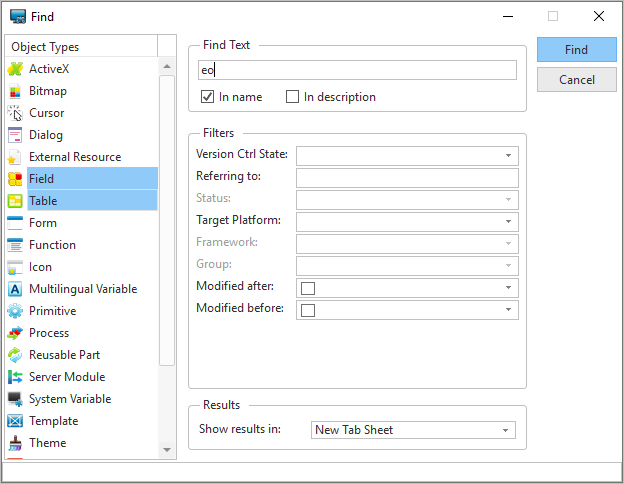The image size is (624, 484).
Task: Click the Cancel button
Action: point(576,80)
